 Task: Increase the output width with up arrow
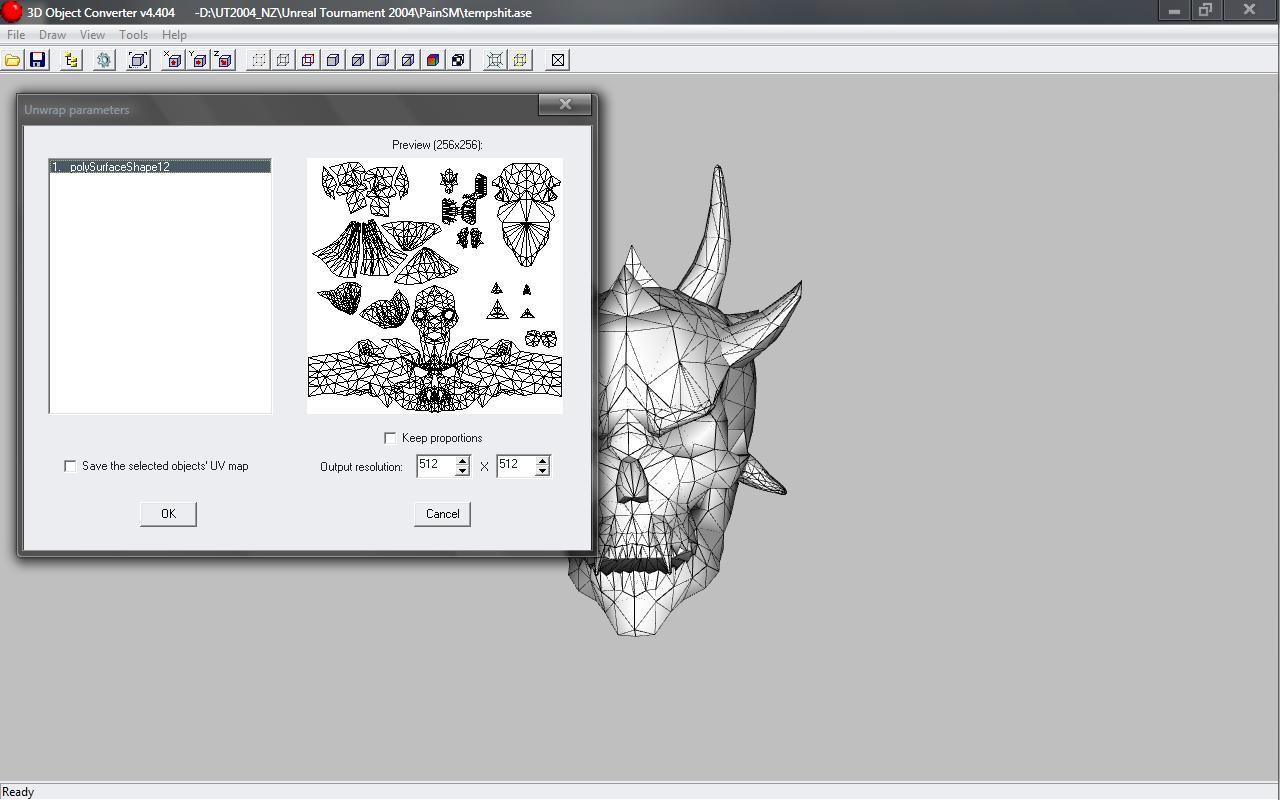(462, 461)
